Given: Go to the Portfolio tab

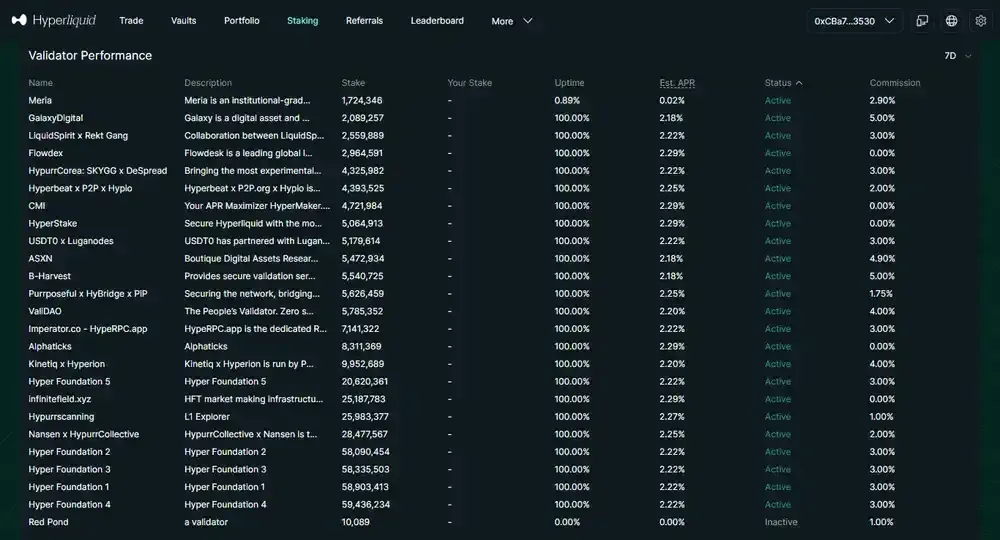Looking at the screenshot, I should click(242, 20).
